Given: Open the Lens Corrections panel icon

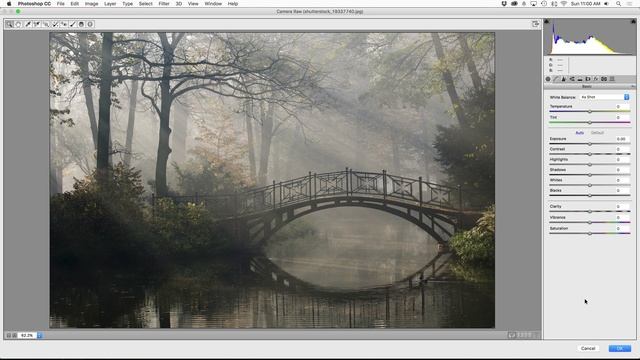Looking at the screenshot, I should 588,79.
